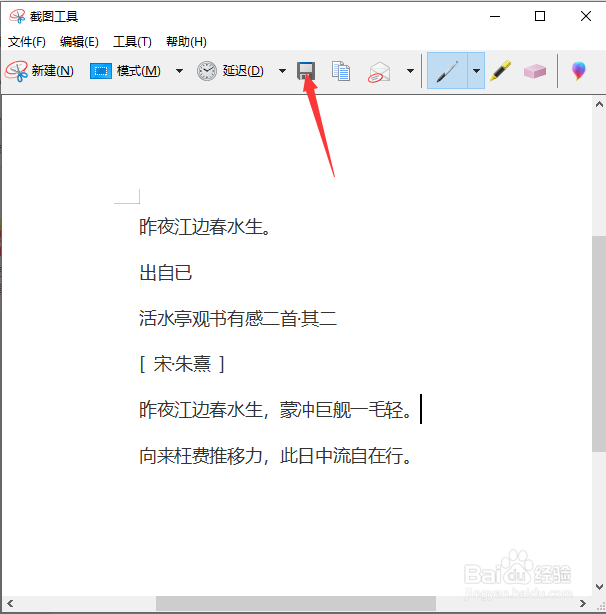This screenshot has height=614, width=606.
Task: Click the horizontal scrollbar right arrow
Action: point(583,603)
